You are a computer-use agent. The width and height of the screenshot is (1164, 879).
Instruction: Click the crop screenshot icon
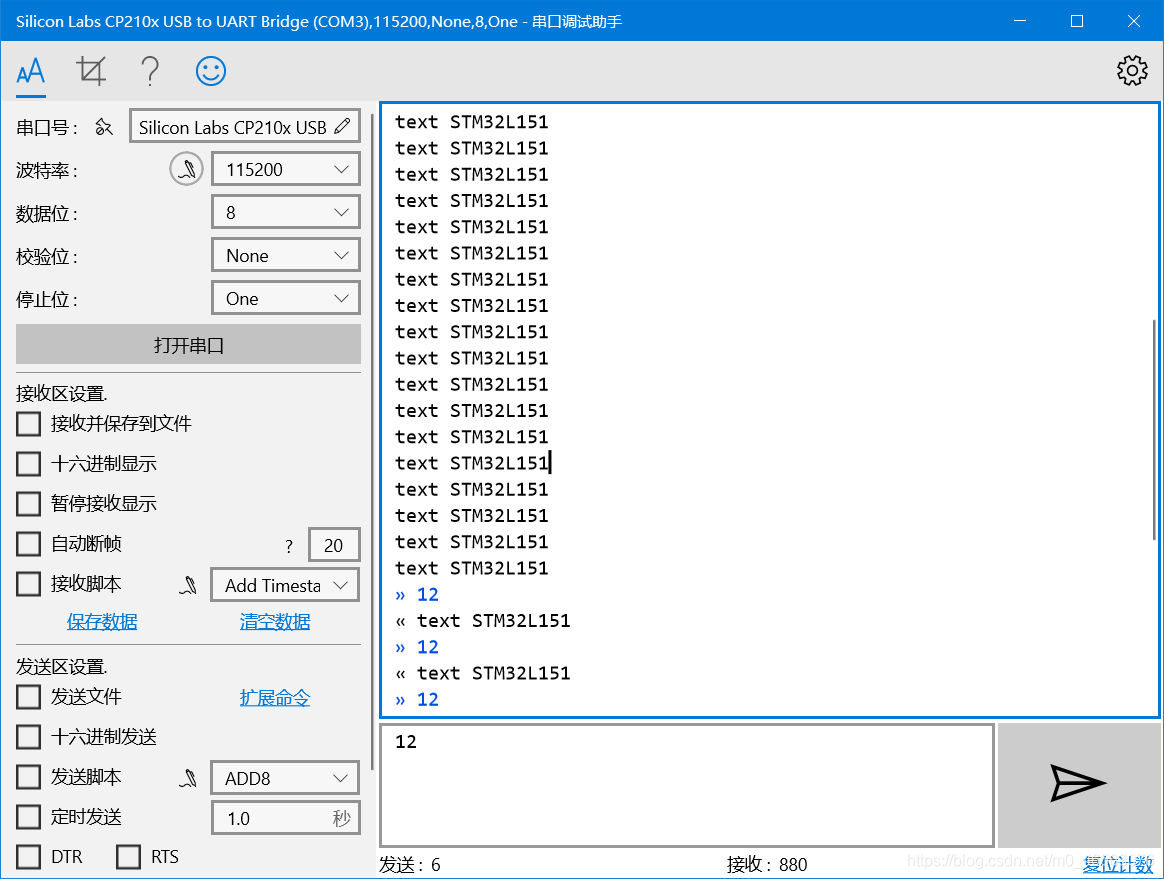click(91, 71)
